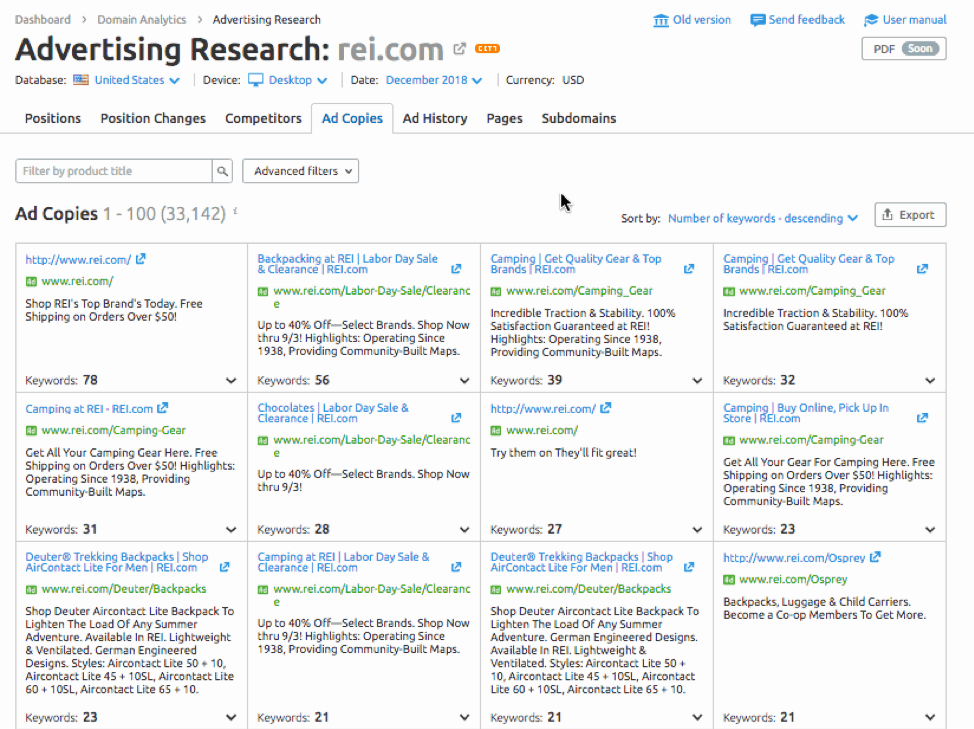This screenshot has height=729, width=974.
Task: Switch to the Position Changes tab
Action: 153,119
